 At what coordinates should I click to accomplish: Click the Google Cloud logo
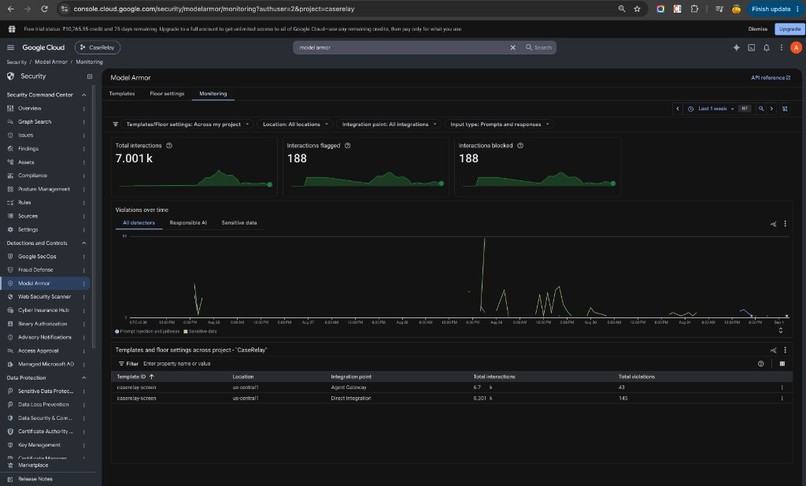pos(43,47)
